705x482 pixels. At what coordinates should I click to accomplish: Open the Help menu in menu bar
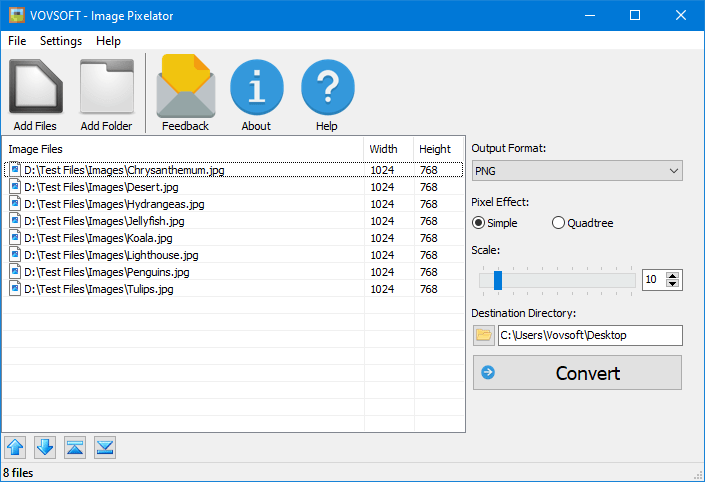pyautogui.click(x=108, y=41)
